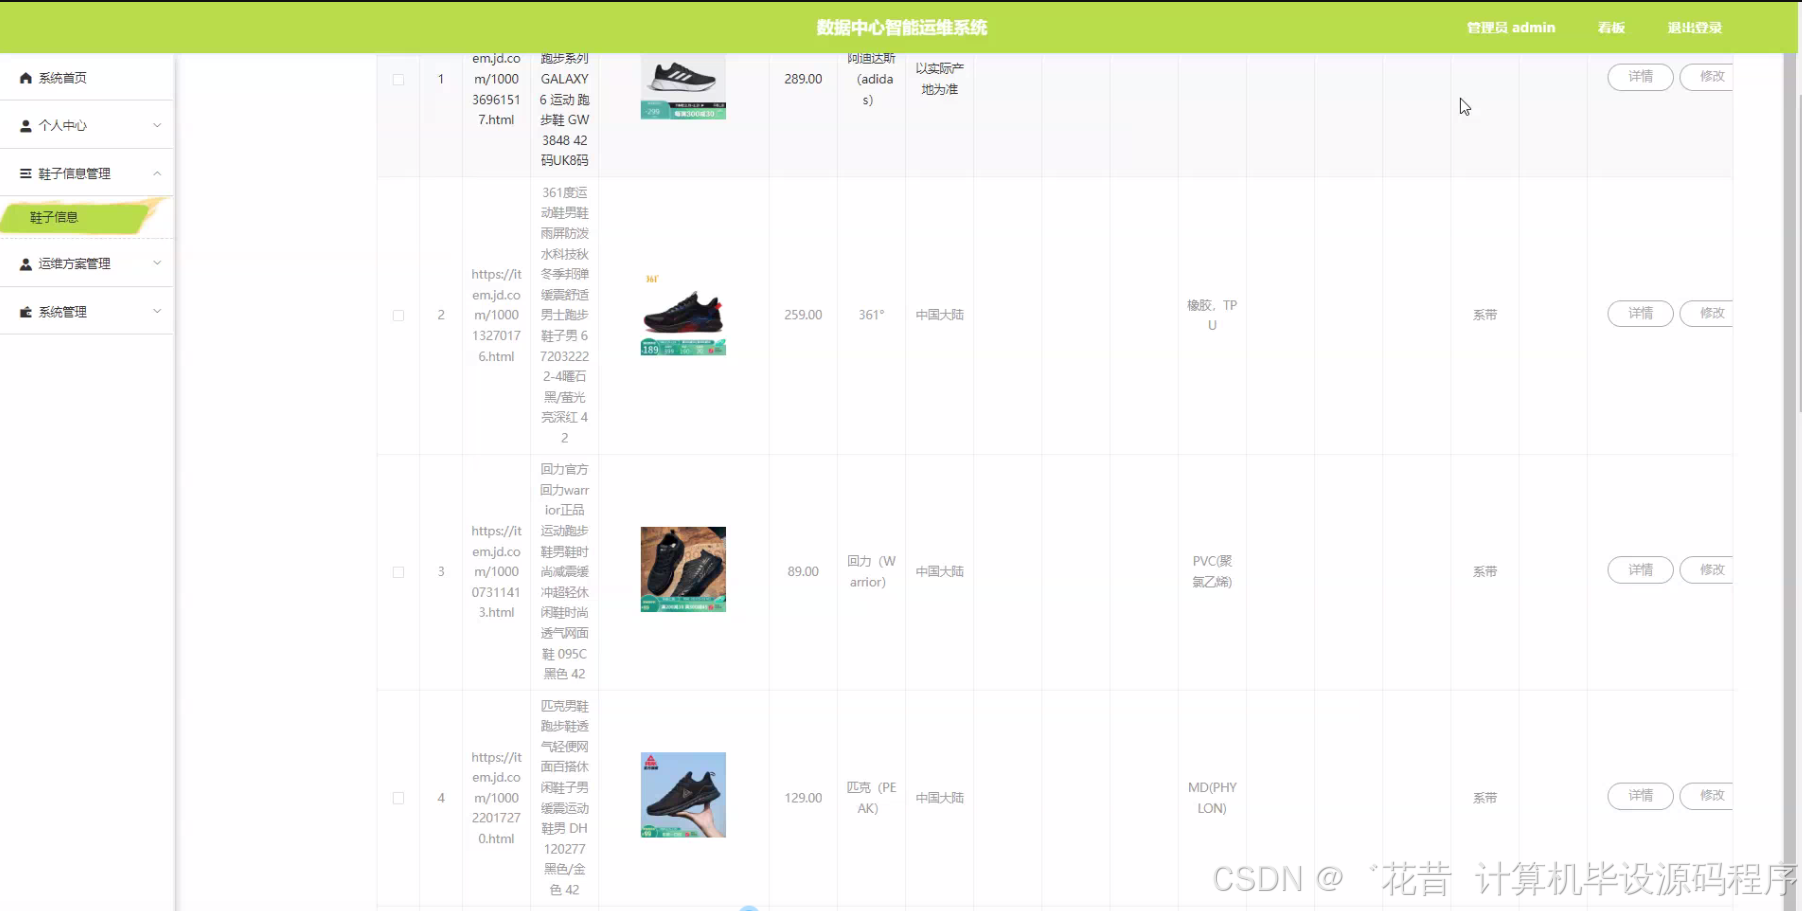Open the 361° shoe thumbnail in row 2

(x=683, y=314)
